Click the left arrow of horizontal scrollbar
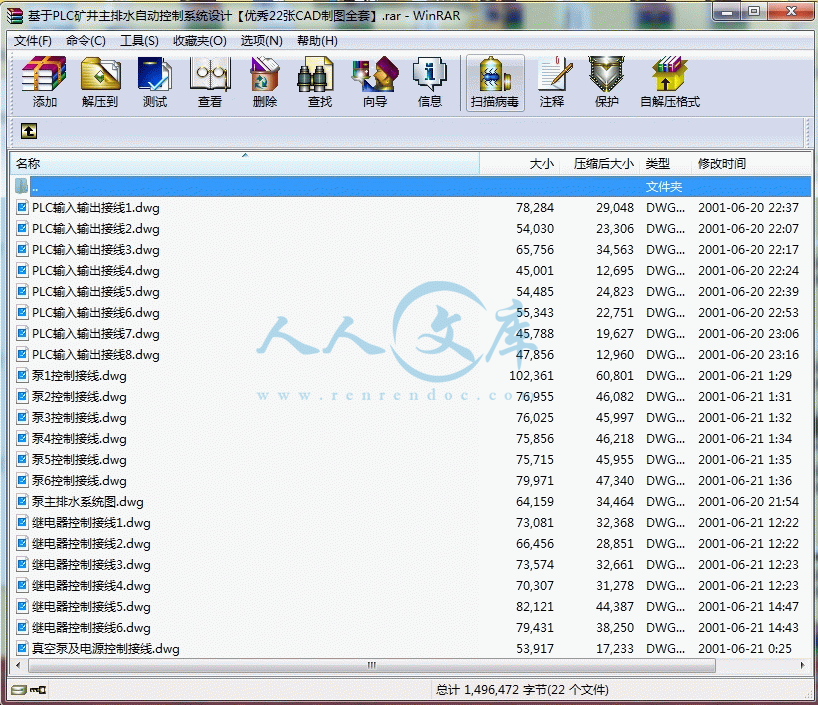This screenshot has height=705, width=818. point(19,665)
